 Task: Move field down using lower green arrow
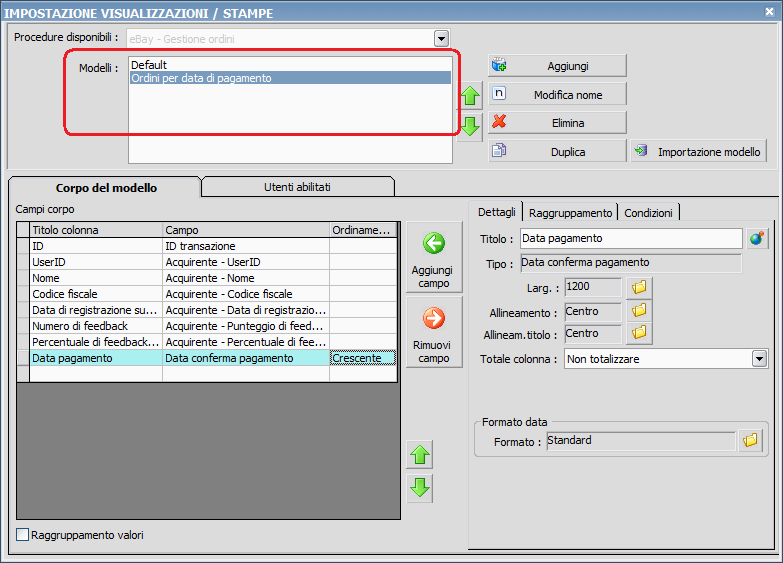point(420,488)
